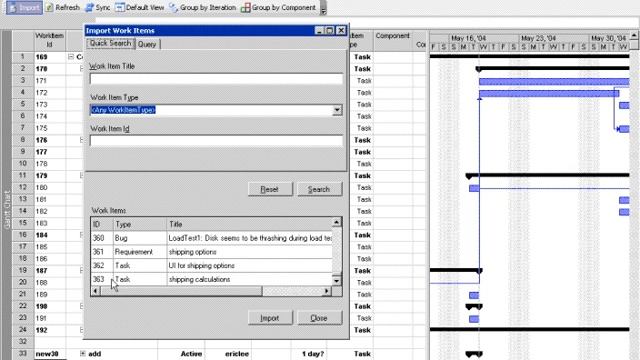This screenshot has height=360, width=640.
Task: Click the Work Items horizontal scrollbar thumb
Action: click(x=181, y=291)
